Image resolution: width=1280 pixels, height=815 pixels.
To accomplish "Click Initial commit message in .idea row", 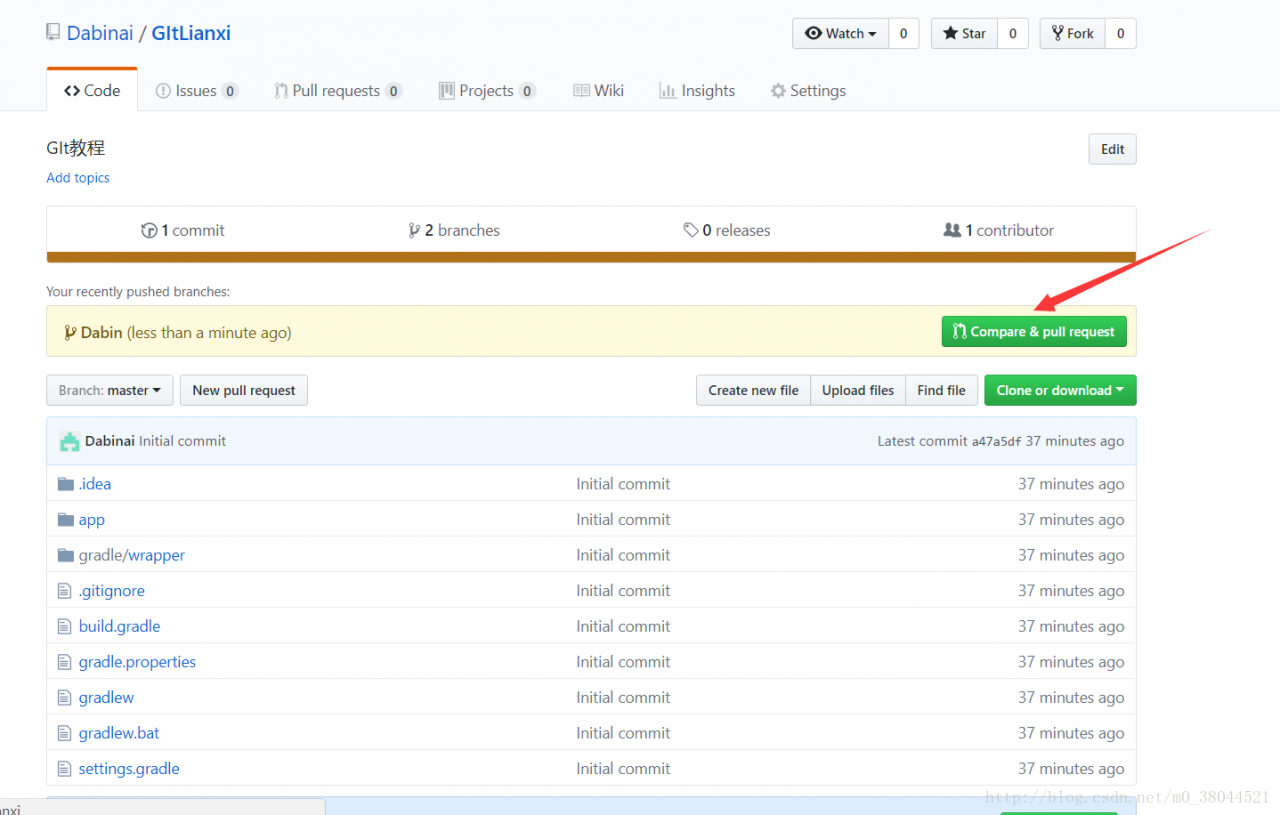I will tap(623, 484).
